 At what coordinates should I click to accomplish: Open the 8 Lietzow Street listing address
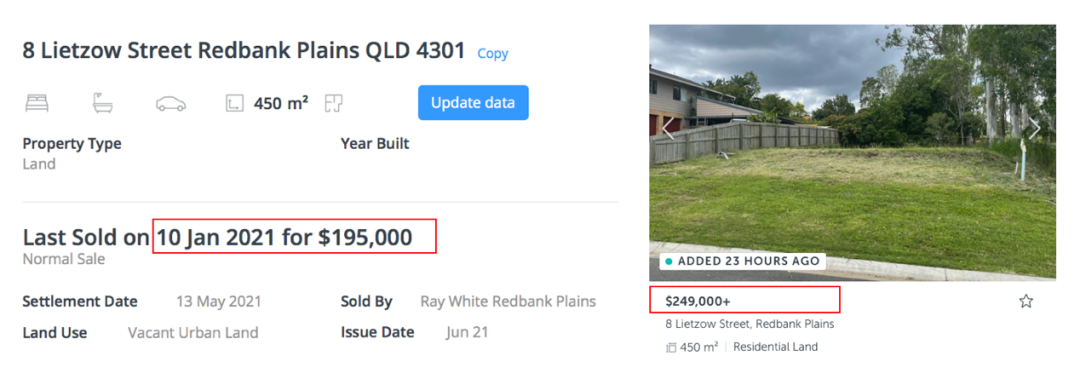(x=750, y=324)
